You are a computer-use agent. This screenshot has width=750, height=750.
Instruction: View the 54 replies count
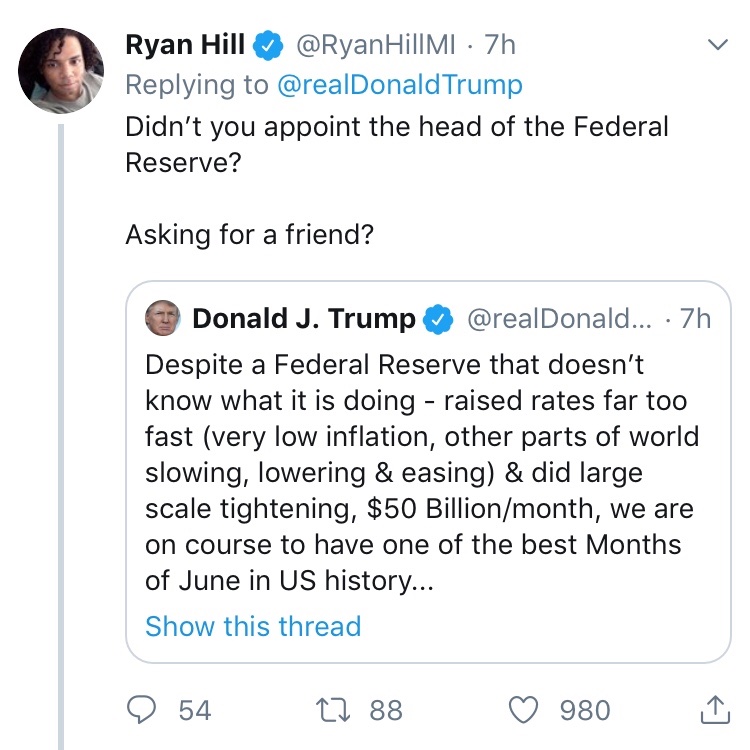[195, 710]
